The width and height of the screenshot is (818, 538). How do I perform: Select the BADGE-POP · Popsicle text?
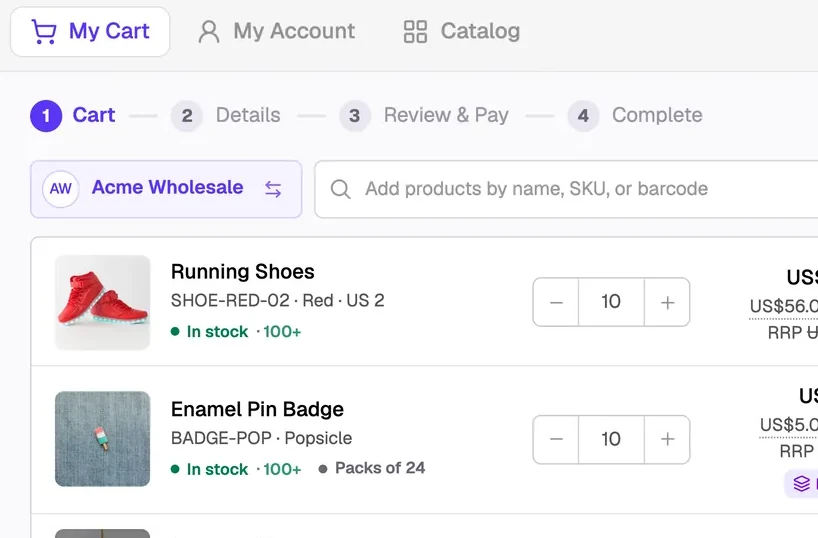pos(261,438)
